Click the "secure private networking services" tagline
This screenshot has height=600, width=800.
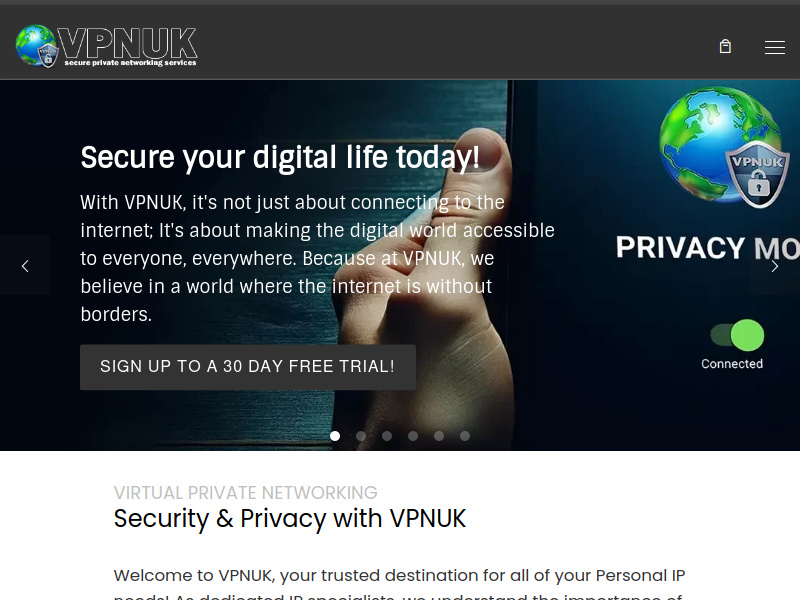pyautogui.click(x=131, y=63)
